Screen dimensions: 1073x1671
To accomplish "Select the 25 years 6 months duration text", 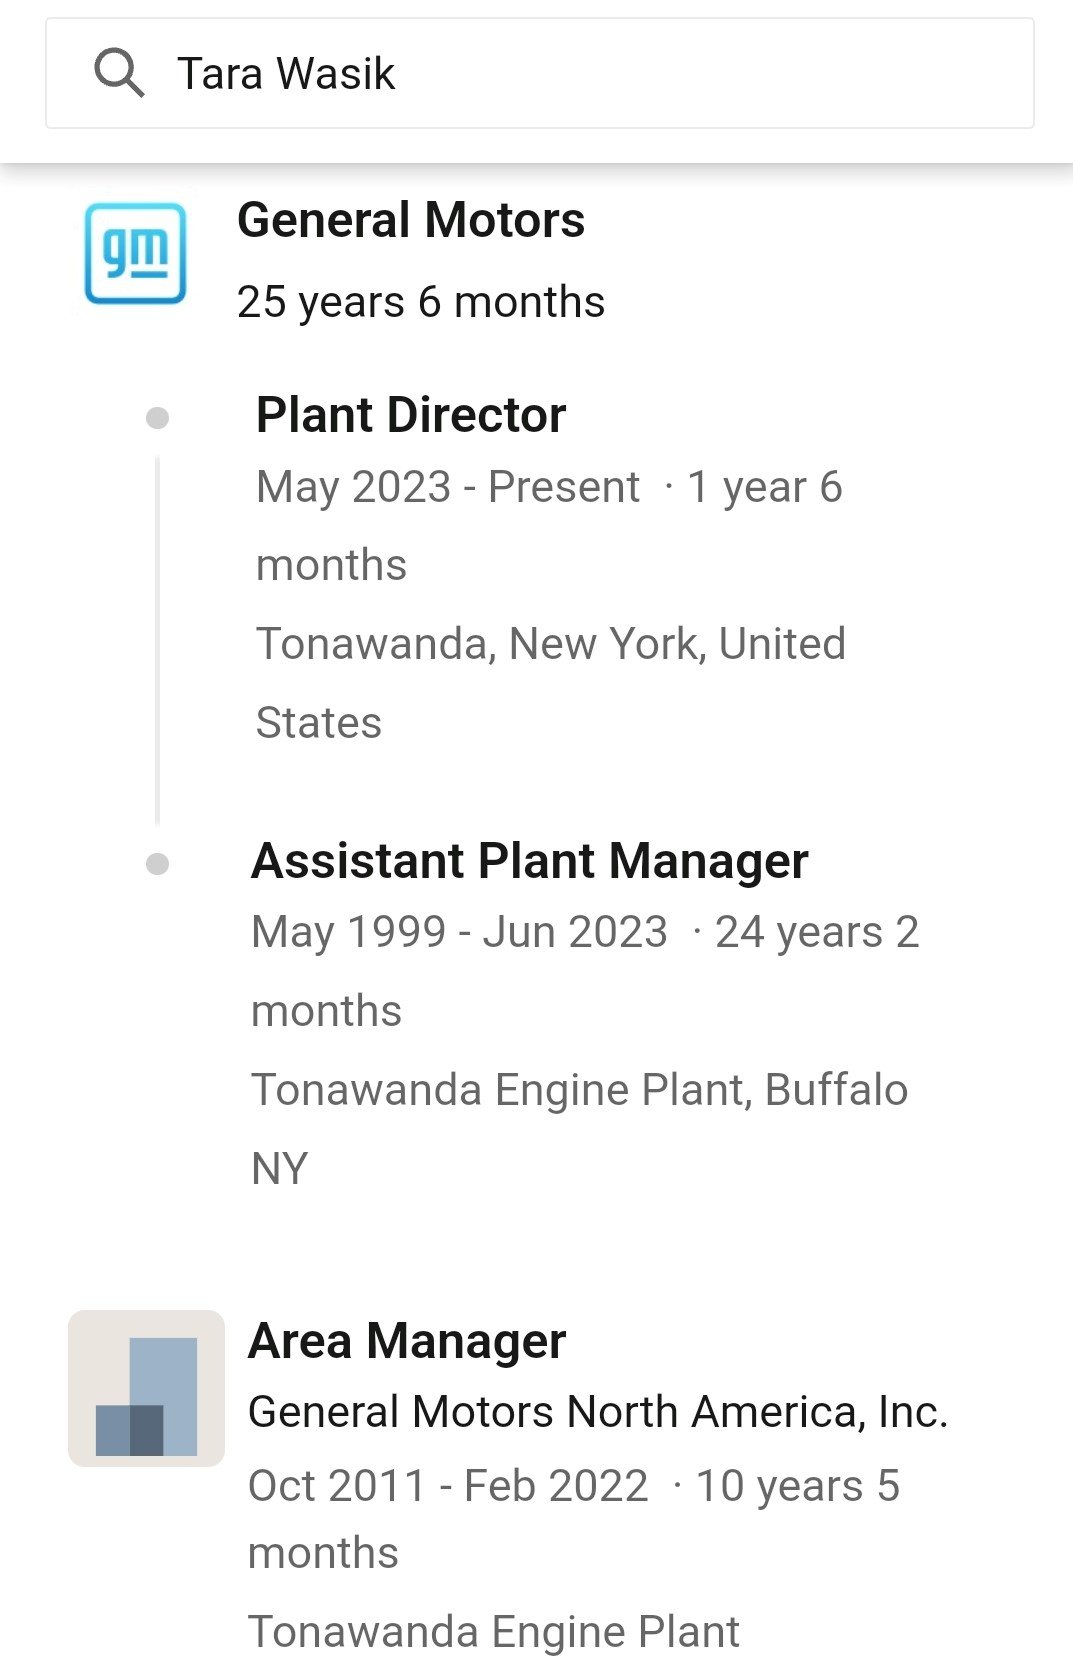I will tap(421, 302).
